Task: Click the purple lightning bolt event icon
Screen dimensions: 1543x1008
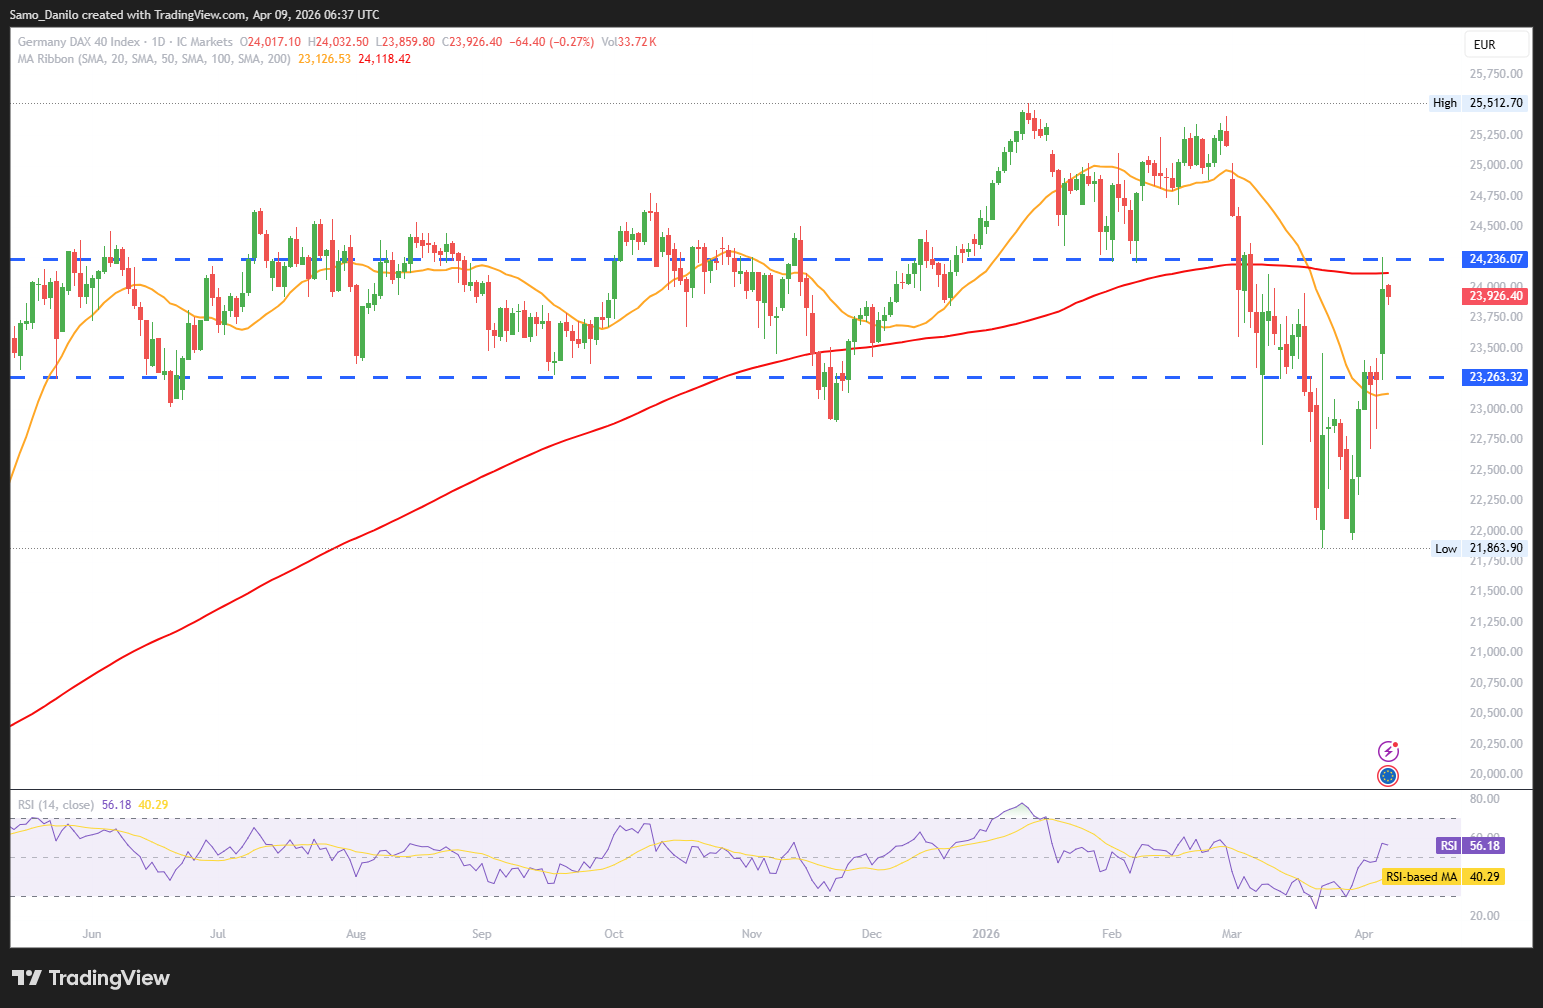Action: click(x=1388, y=751)
